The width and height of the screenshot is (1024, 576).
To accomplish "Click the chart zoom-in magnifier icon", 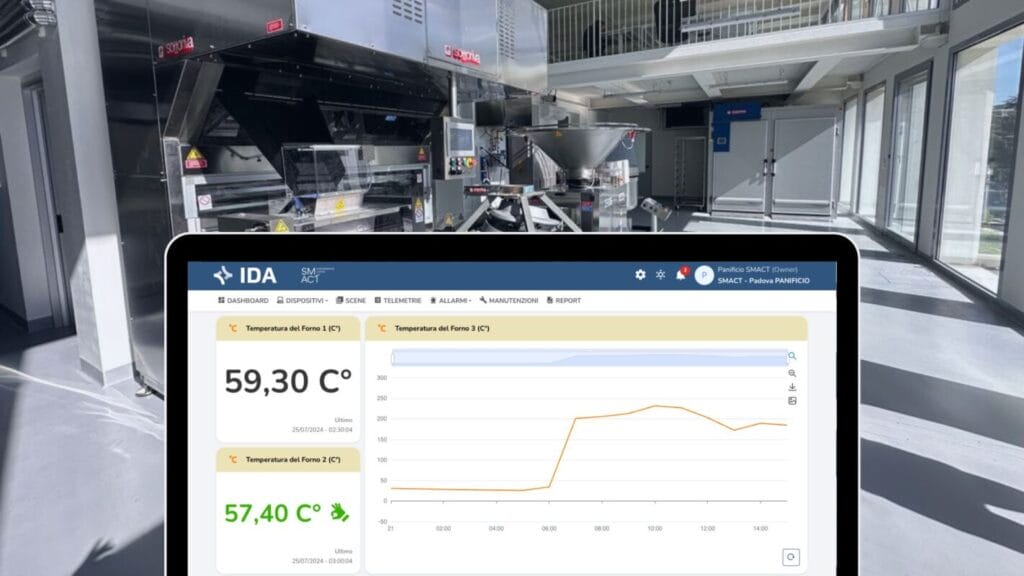I will tap(792, 374).
